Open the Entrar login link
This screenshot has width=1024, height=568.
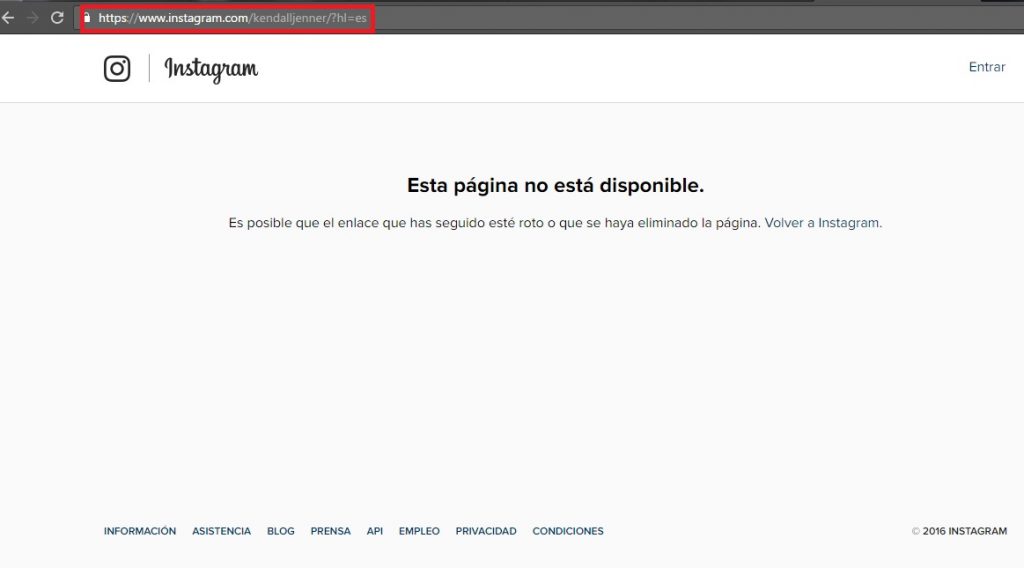pyautogui.click(x=987, y=67)
